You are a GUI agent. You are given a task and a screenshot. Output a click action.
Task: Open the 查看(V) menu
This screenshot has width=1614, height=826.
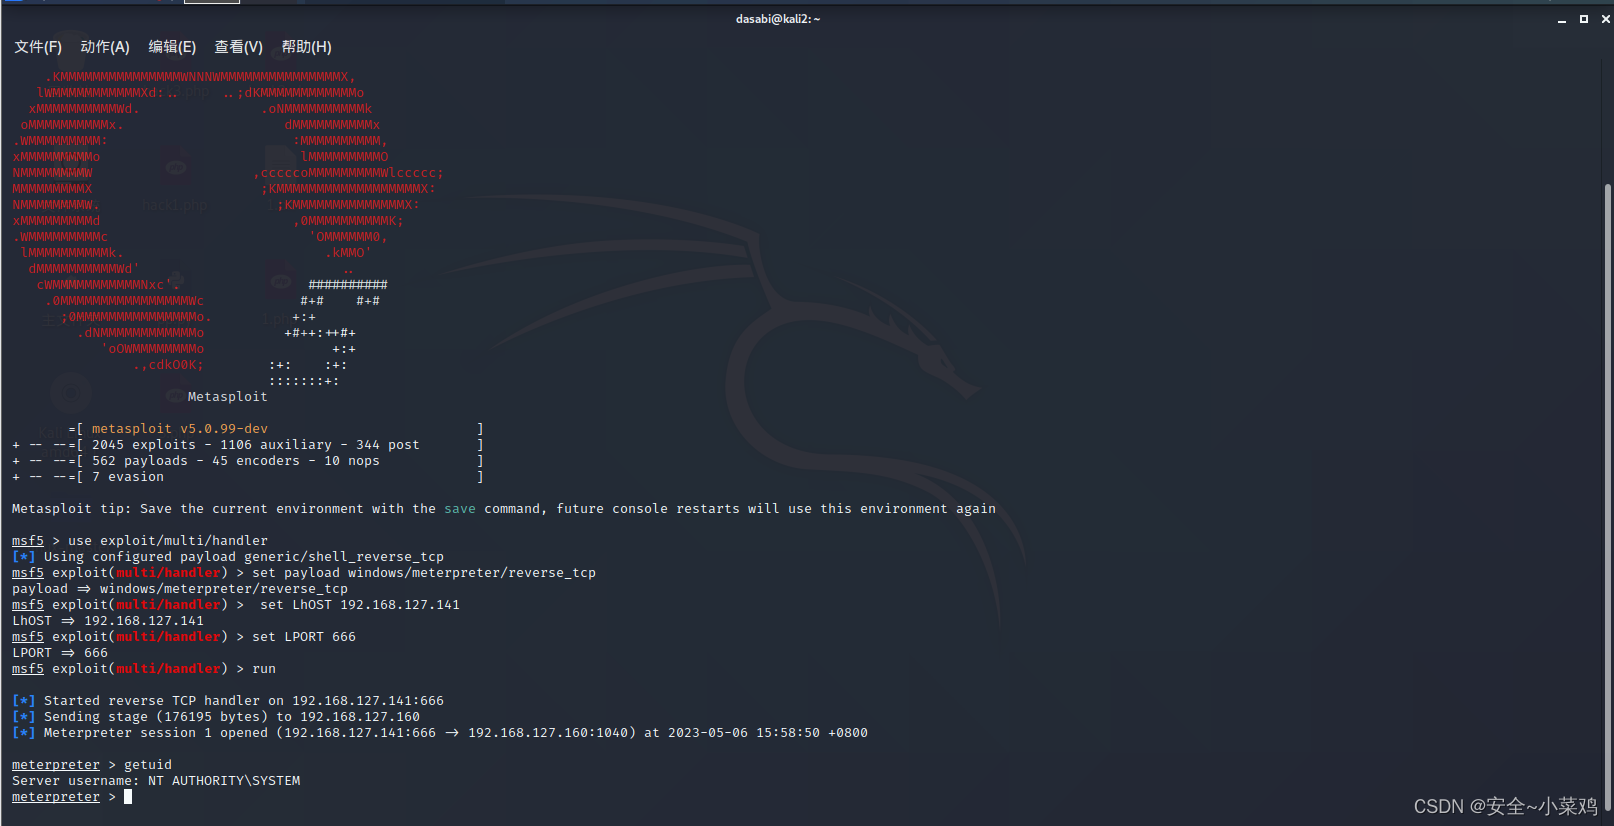(x=239, y=47)
